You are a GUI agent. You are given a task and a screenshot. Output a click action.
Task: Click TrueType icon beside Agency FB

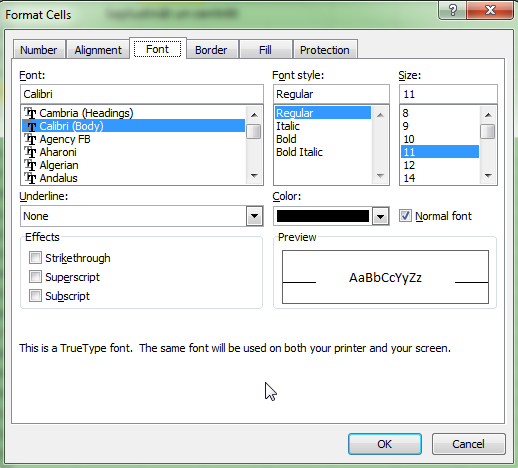coord(30,139)
